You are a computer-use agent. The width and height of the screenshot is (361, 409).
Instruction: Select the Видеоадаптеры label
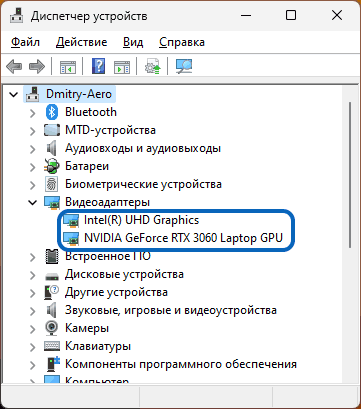pyautogui.click(x=107, y=202)
